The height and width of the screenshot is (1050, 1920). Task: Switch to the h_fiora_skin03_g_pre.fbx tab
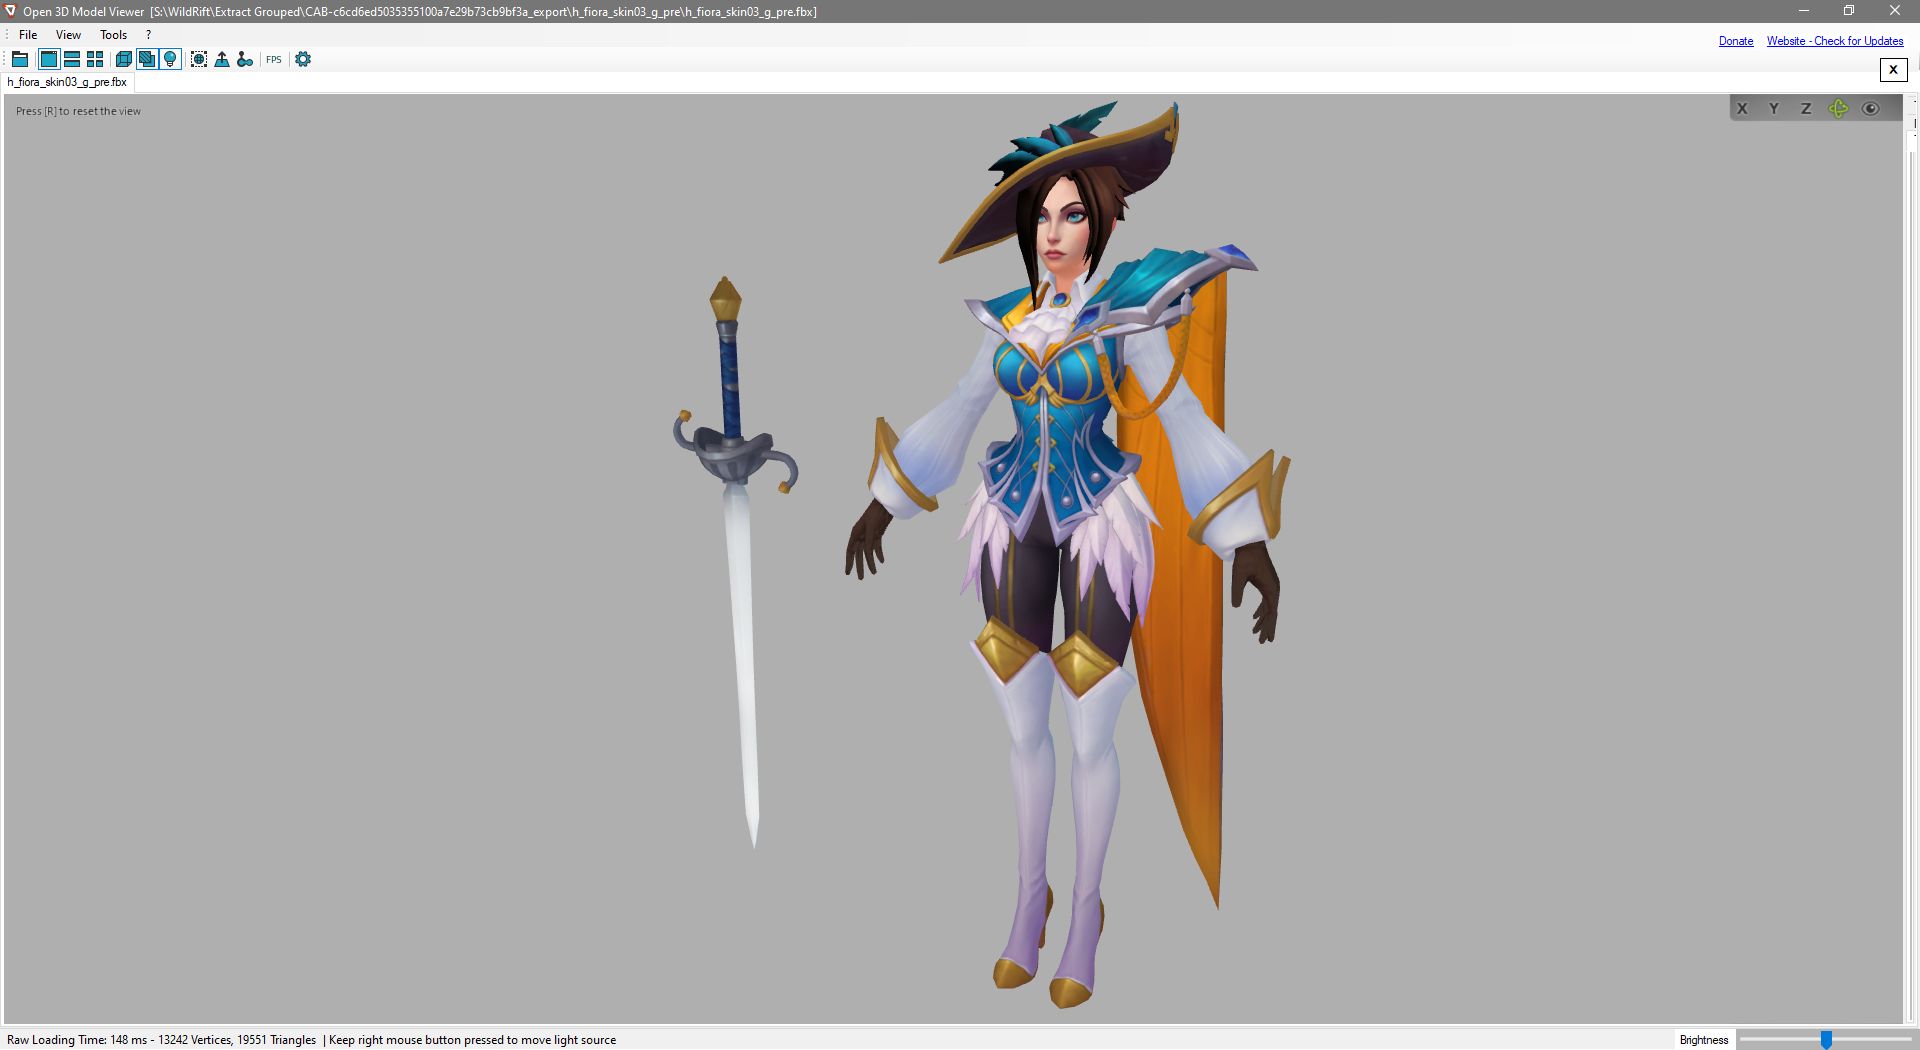66,82
